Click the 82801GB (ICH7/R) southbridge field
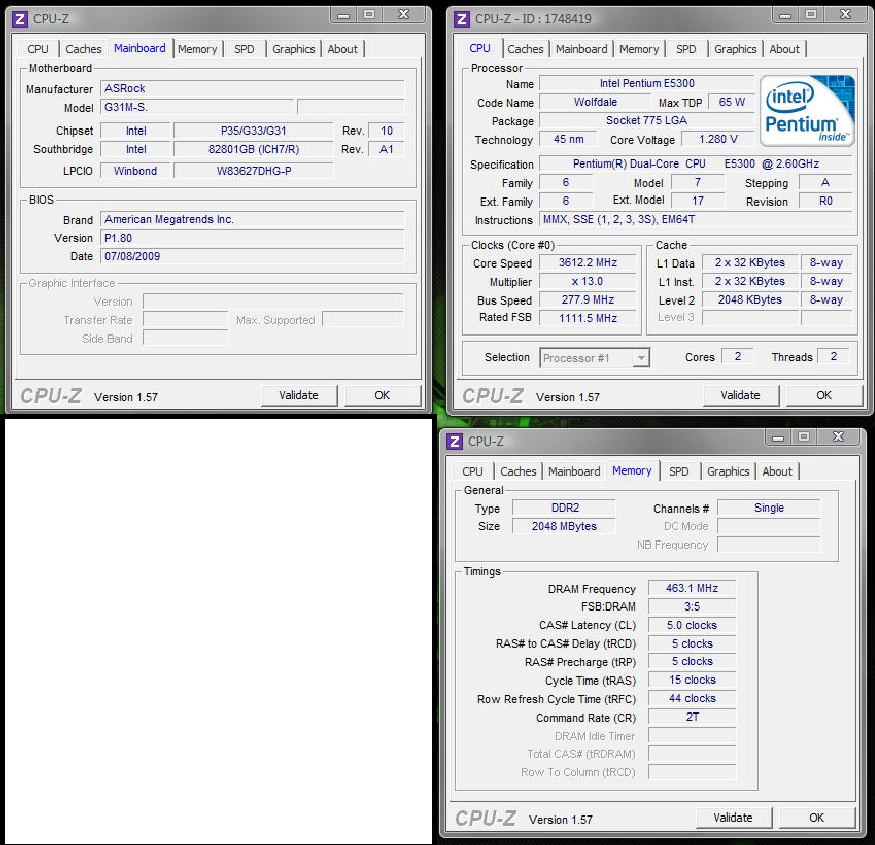The image size is (875, 845). point(253,150)
